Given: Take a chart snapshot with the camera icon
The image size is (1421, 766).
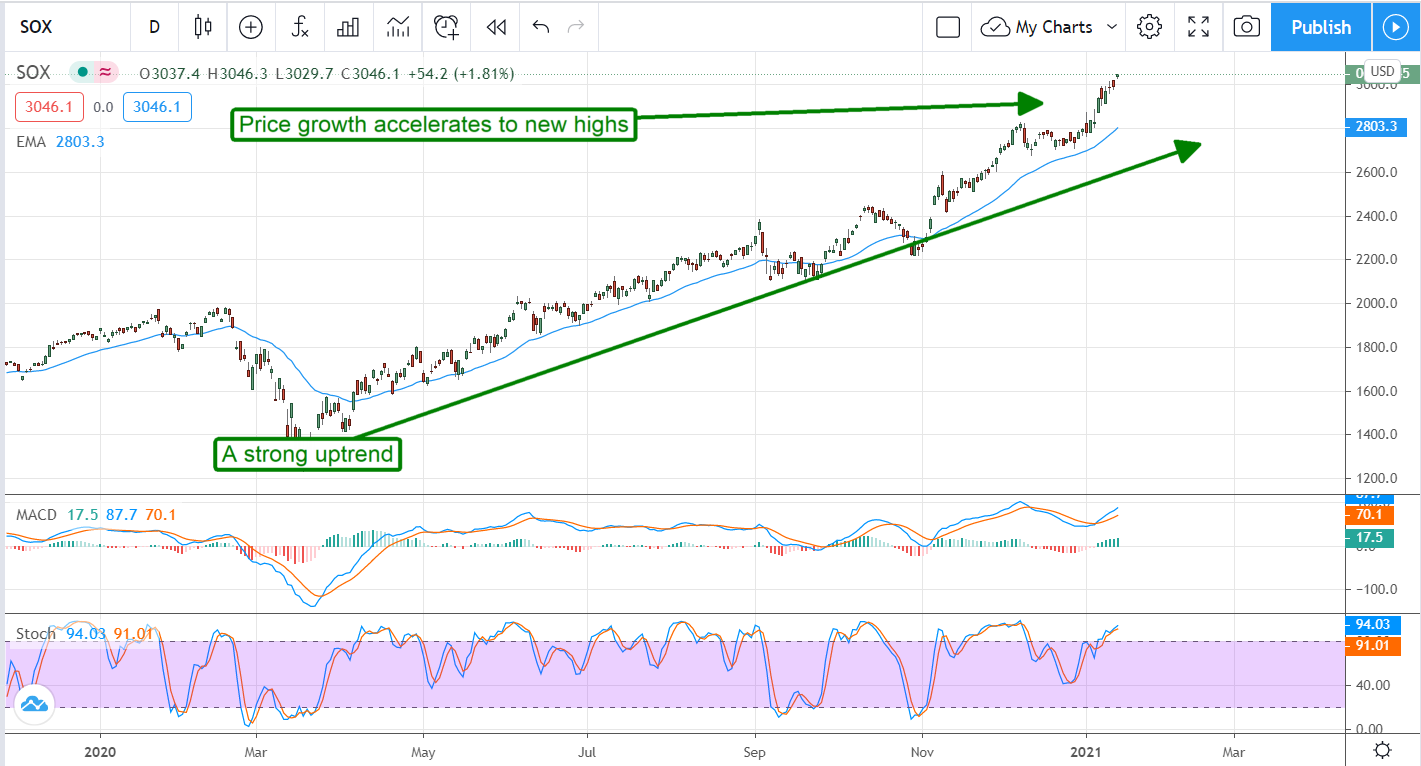Looking at the screenshot, I should pyautogui.click(x=1246, y=27).
